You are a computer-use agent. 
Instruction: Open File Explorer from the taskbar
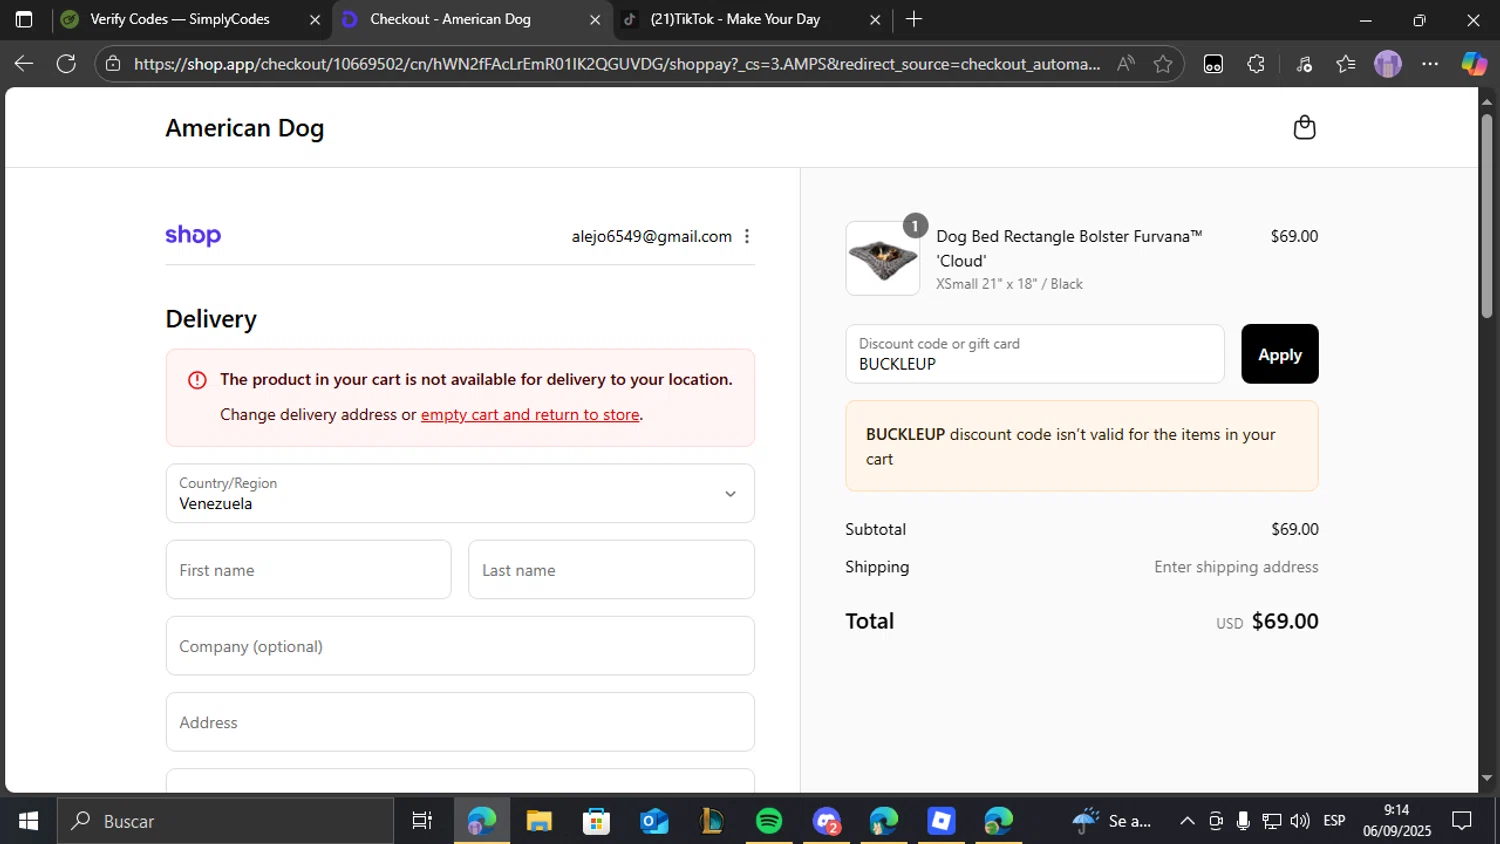[x=539, y=821]
